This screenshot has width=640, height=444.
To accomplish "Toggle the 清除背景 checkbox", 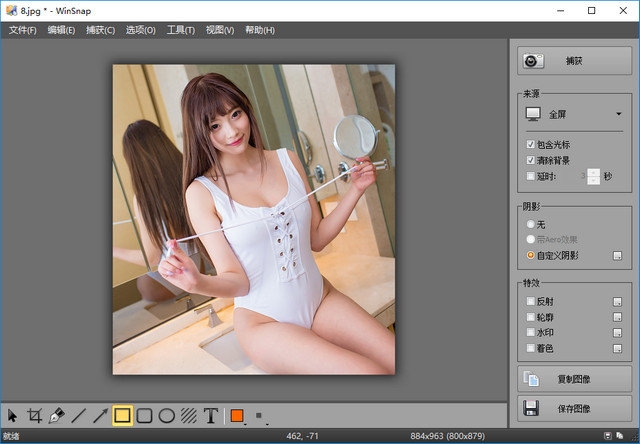I will (x=531, y=160).
